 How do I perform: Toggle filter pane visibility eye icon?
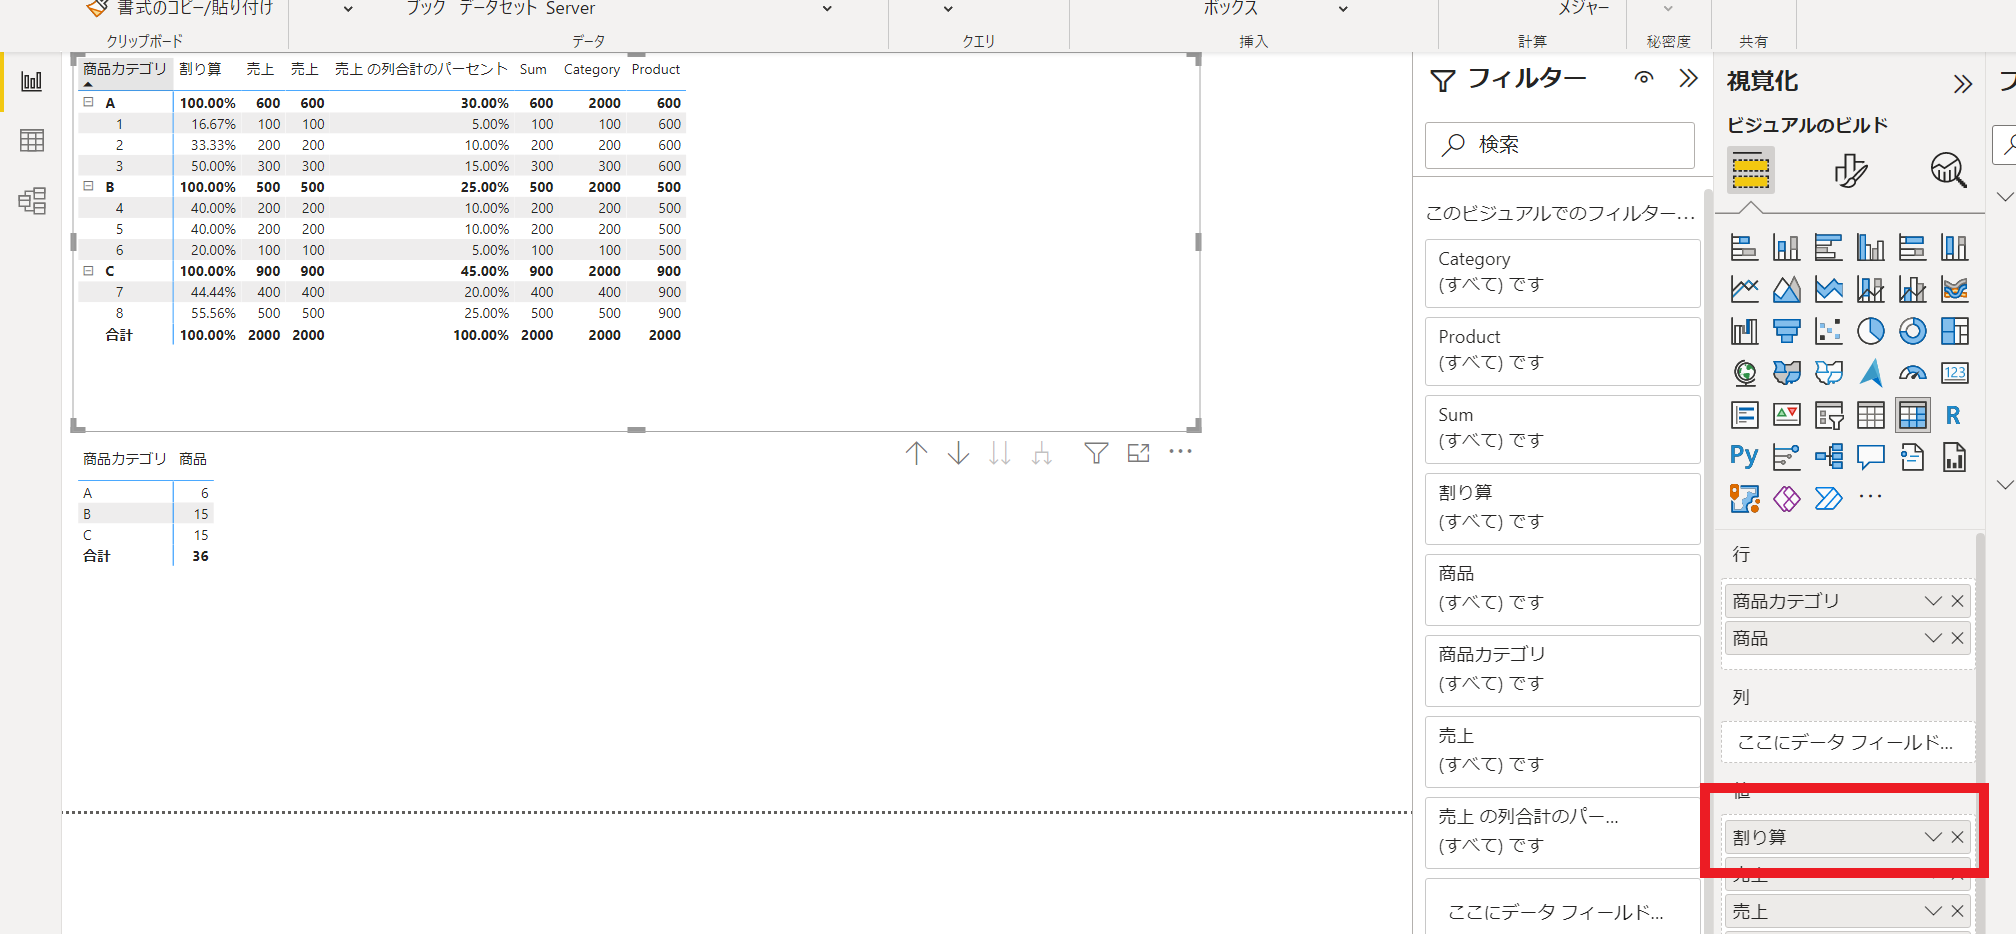click(1644, 78)
